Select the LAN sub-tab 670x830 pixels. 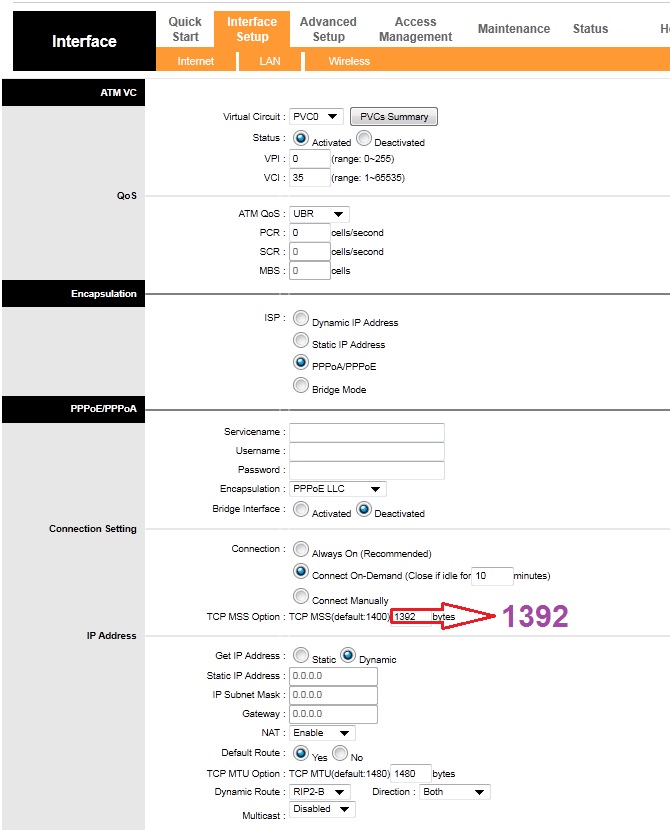(x=269, y=61)
